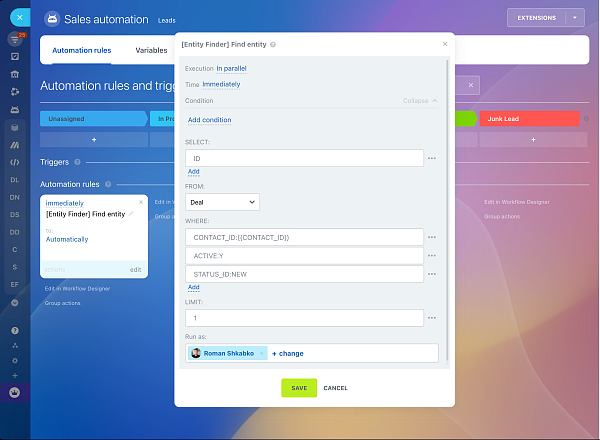Click the CoPilot icon at sidebar bottom
Screen dimensions: 600x440
(x=15, y=391)
